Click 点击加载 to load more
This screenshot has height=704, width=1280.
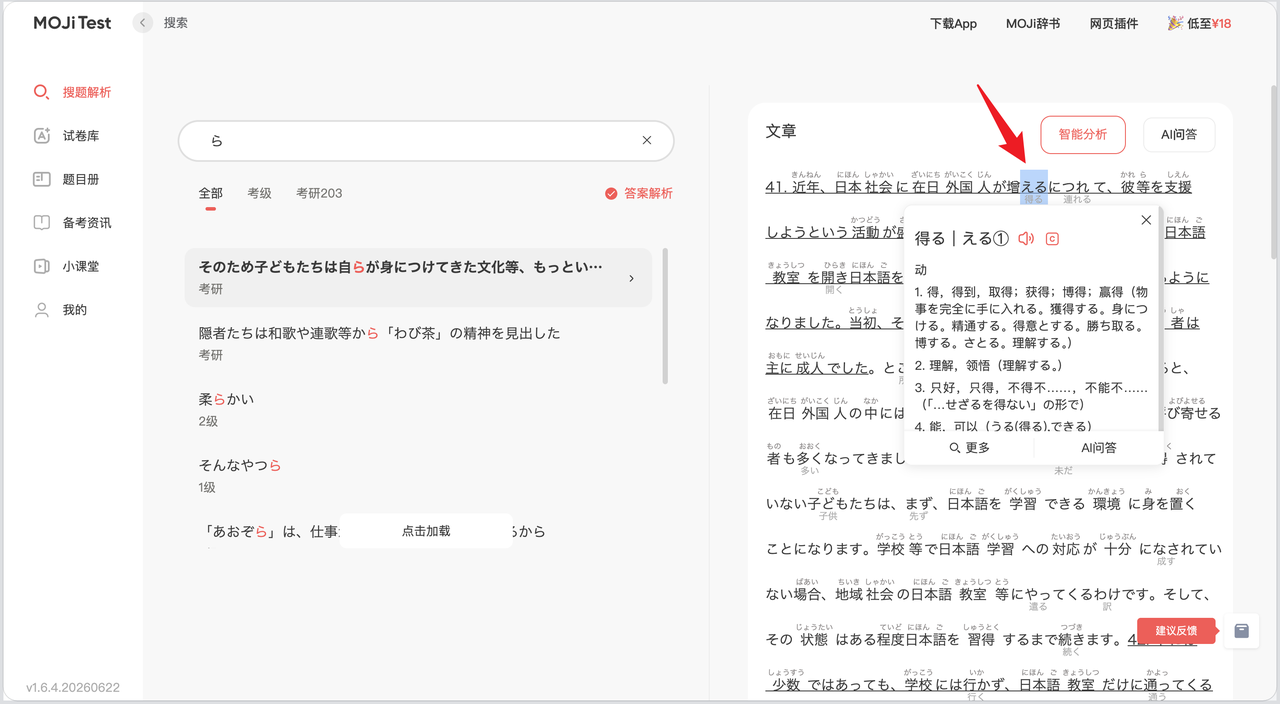point(426,531)
